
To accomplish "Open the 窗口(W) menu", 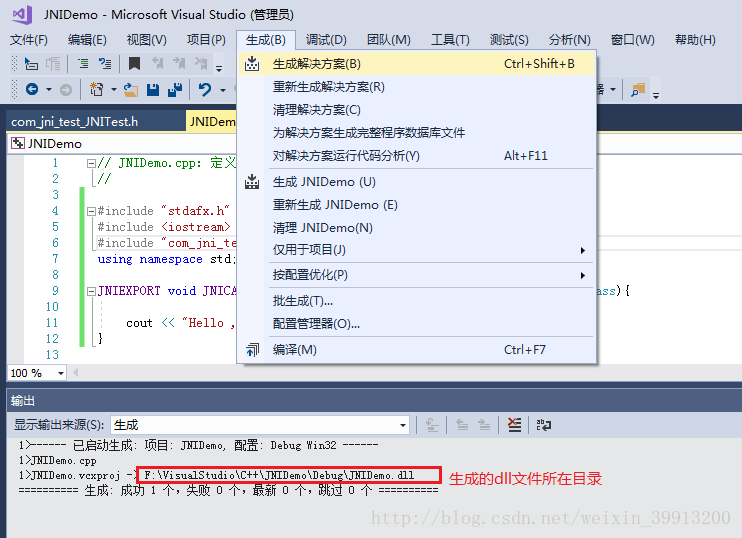I will (x=632, y=40).
